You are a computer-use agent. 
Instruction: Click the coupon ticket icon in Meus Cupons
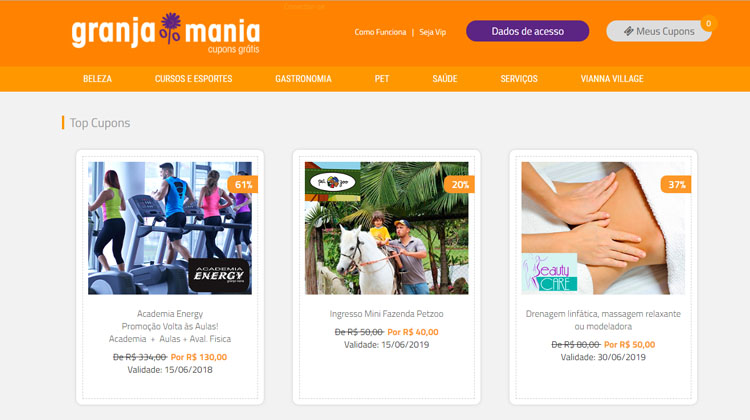tap(629, 31)
